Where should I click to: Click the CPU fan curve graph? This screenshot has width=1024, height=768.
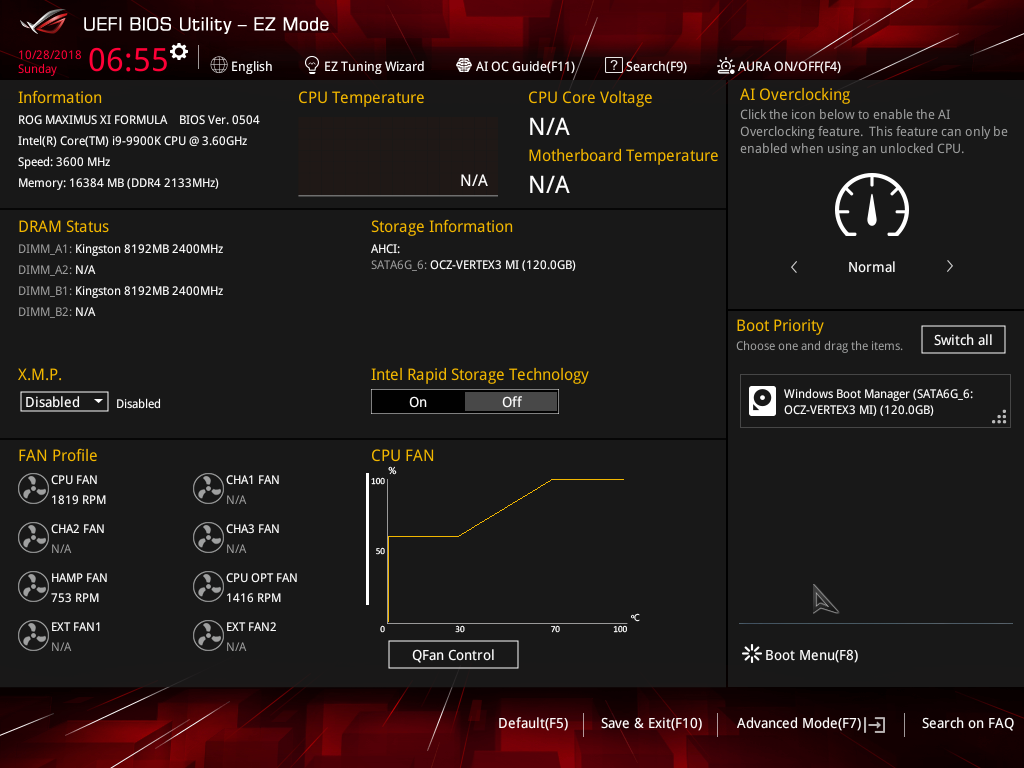(x=505, y=550)
